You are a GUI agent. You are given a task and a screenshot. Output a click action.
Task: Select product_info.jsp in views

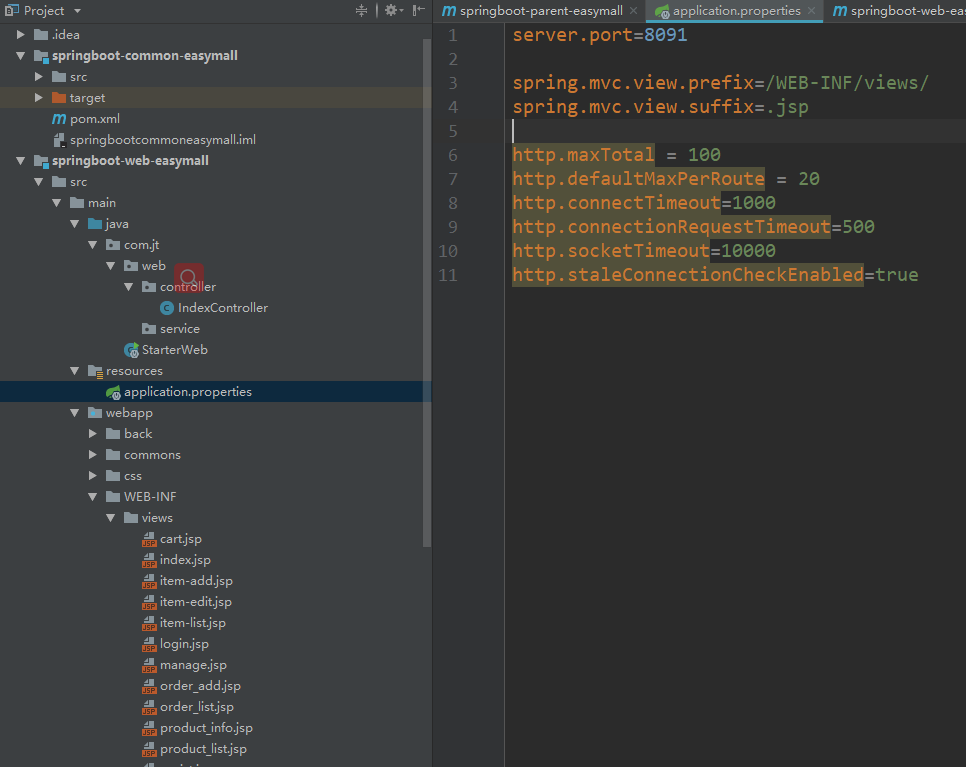206,728
